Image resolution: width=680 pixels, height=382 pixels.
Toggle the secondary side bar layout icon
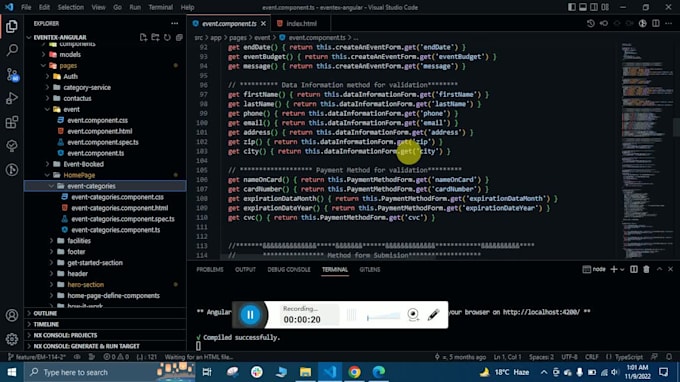[594, 7]
